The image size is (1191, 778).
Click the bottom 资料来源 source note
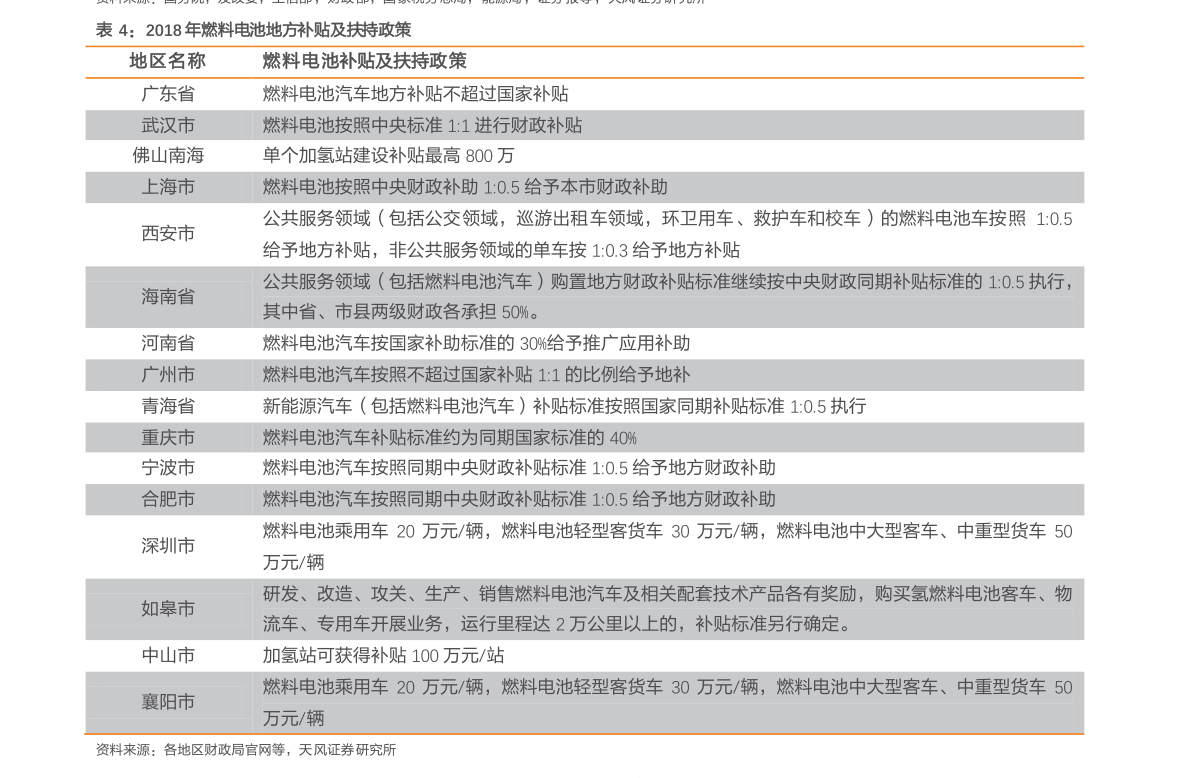pos(246,750)
